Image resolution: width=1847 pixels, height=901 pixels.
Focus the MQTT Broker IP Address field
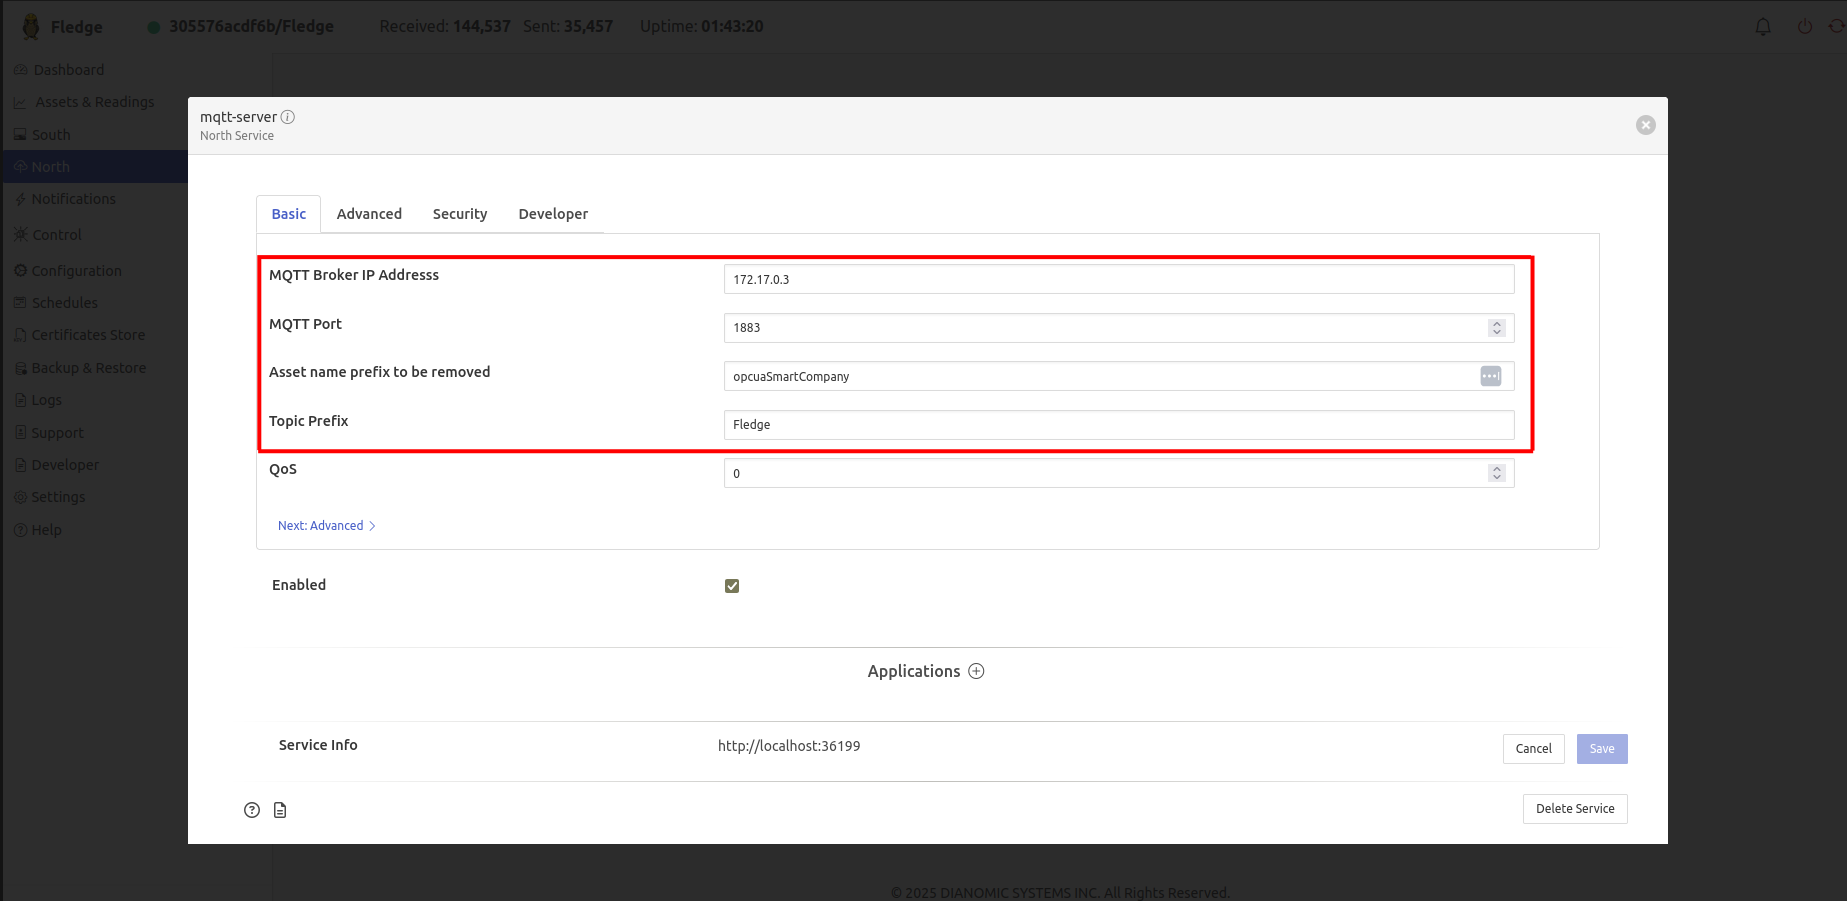click(x=1118, y=279)
